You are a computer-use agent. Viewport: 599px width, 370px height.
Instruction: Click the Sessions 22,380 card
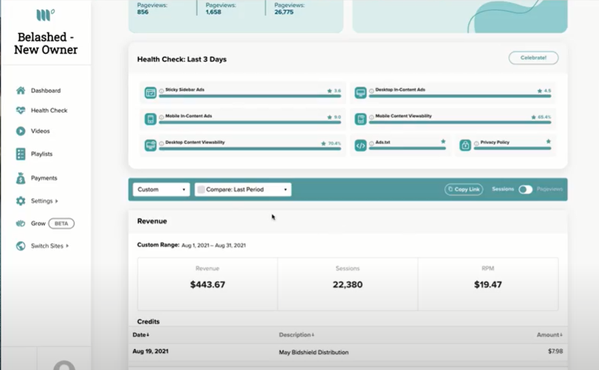click(x=348, y=284)
